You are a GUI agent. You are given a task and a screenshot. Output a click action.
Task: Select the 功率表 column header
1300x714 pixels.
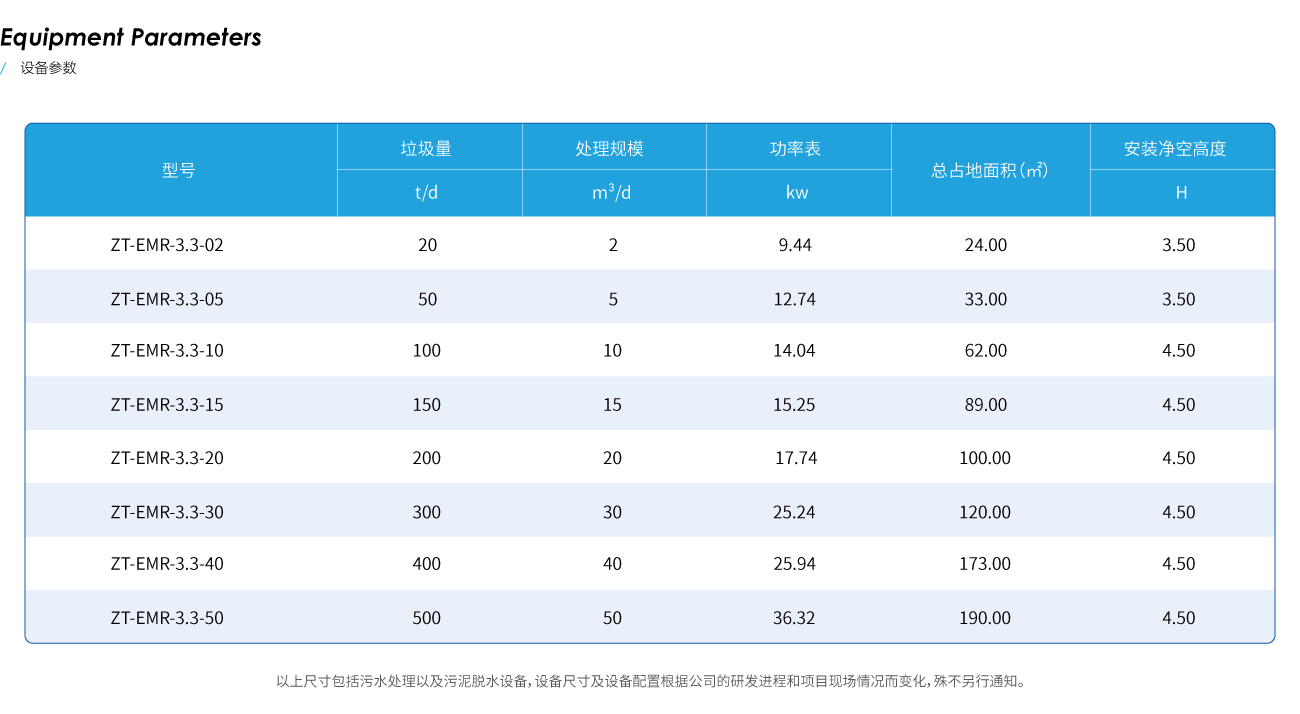797,147
